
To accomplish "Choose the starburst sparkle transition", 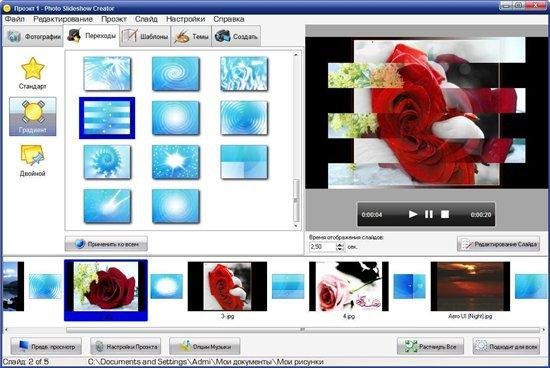I will pyautogui.click(x=176, y=162).
